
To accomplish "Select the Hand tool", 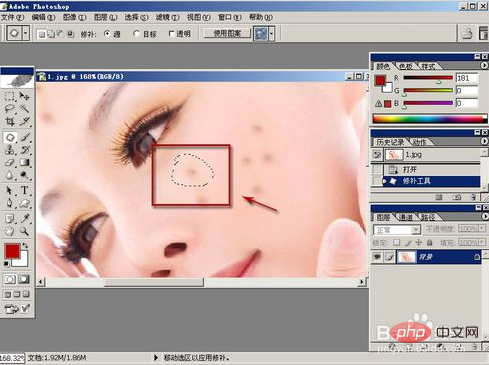I will coord(10,231).
